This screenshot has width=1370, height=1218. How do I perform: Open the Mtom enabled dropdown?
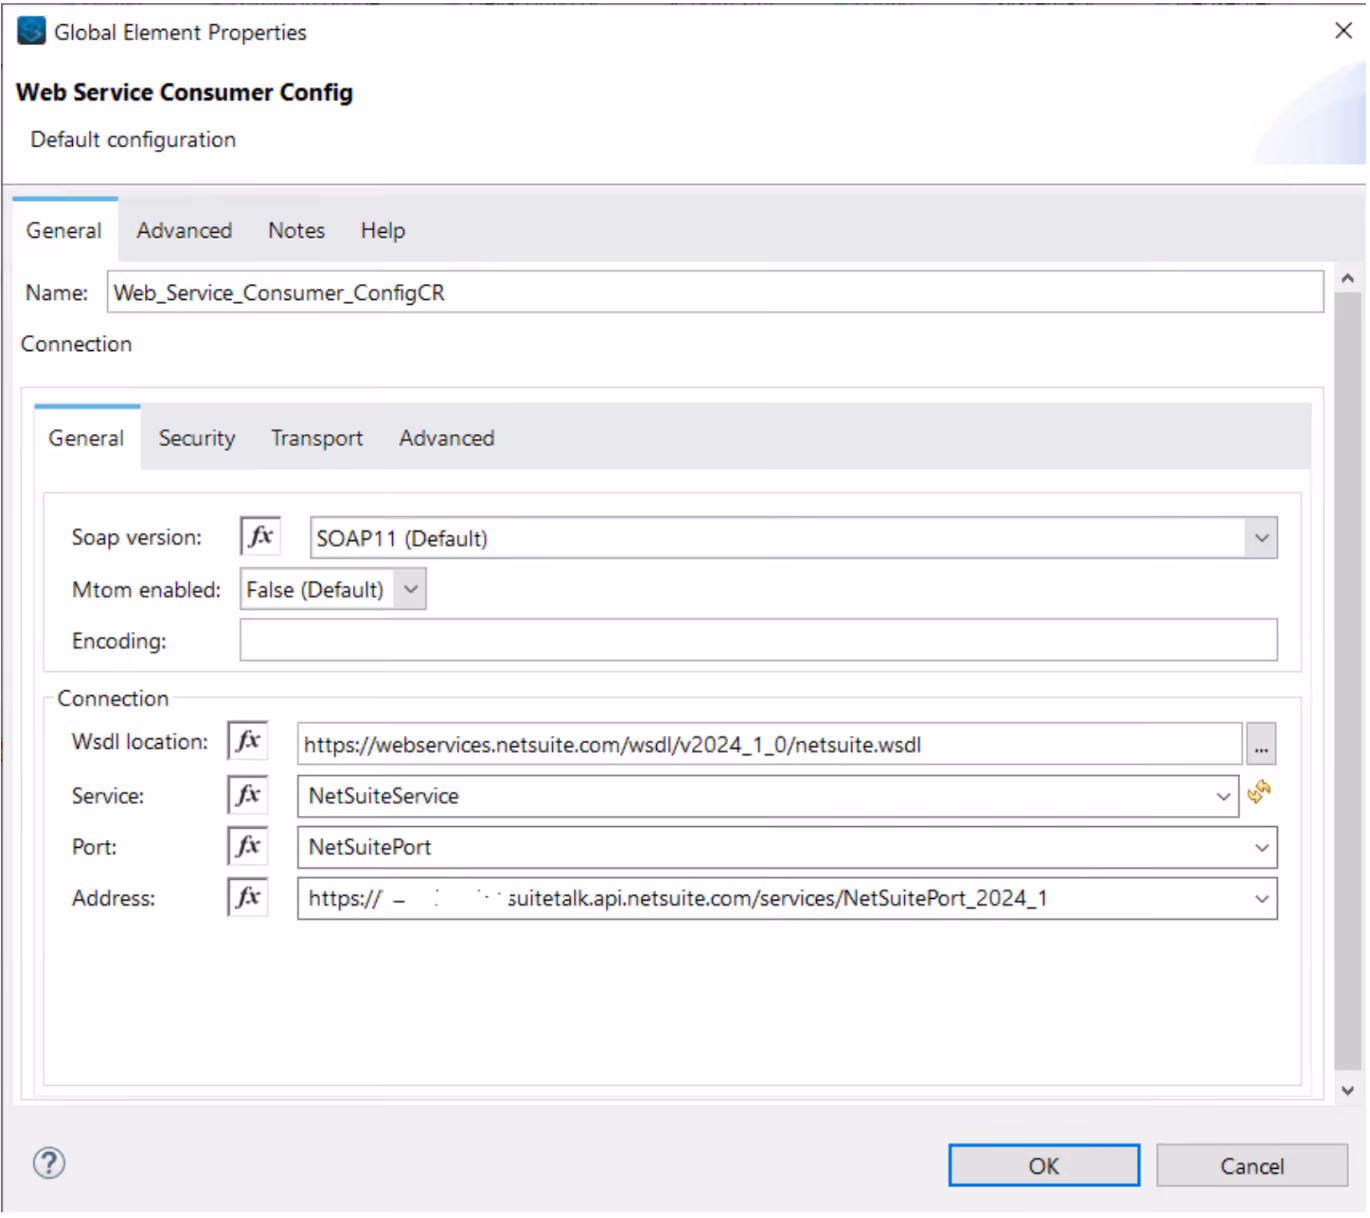click(410, 589)
